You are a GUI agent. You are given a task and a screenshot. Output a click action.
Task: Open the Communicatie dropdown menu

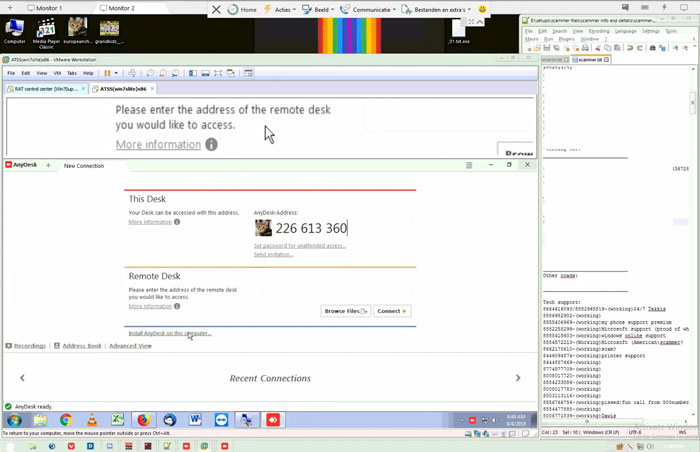click(x=369, y=9)
